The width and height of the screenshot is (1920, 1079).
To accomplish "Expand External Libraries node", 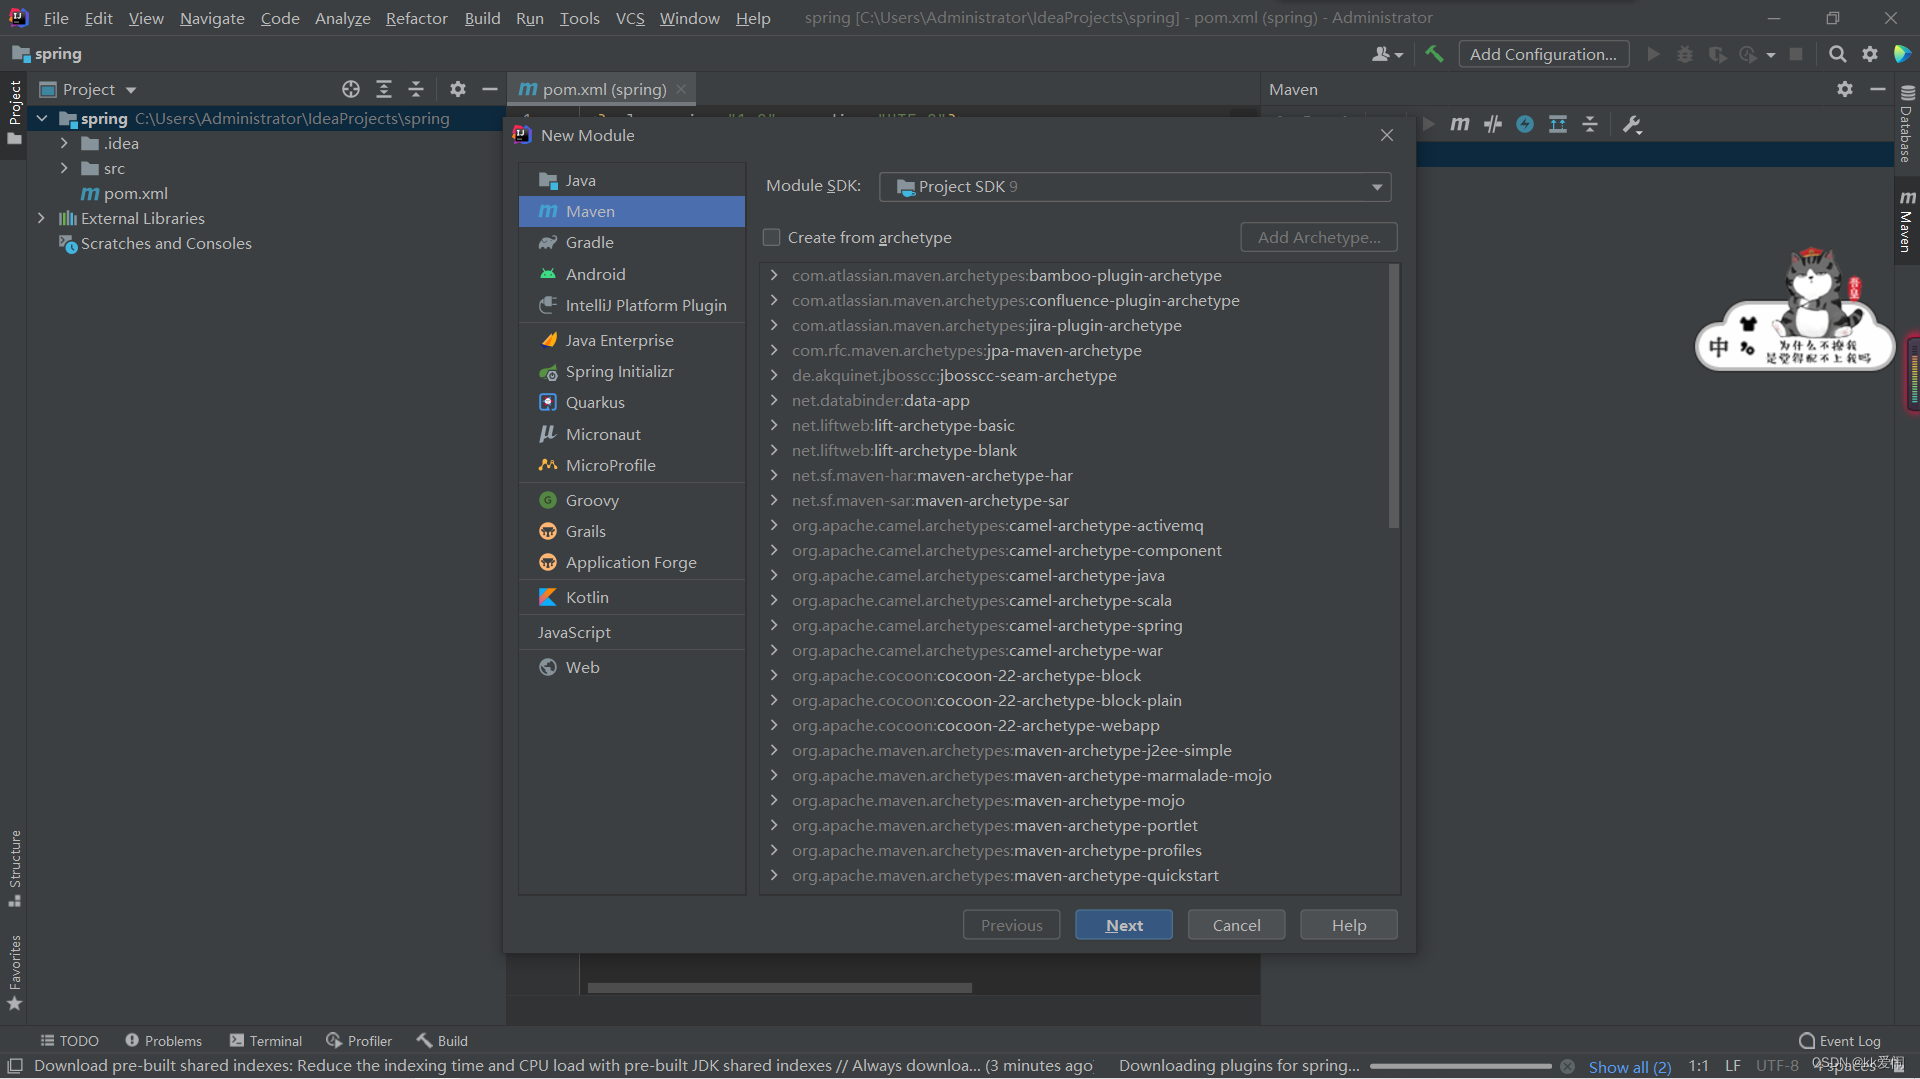I will click(41, 218).
